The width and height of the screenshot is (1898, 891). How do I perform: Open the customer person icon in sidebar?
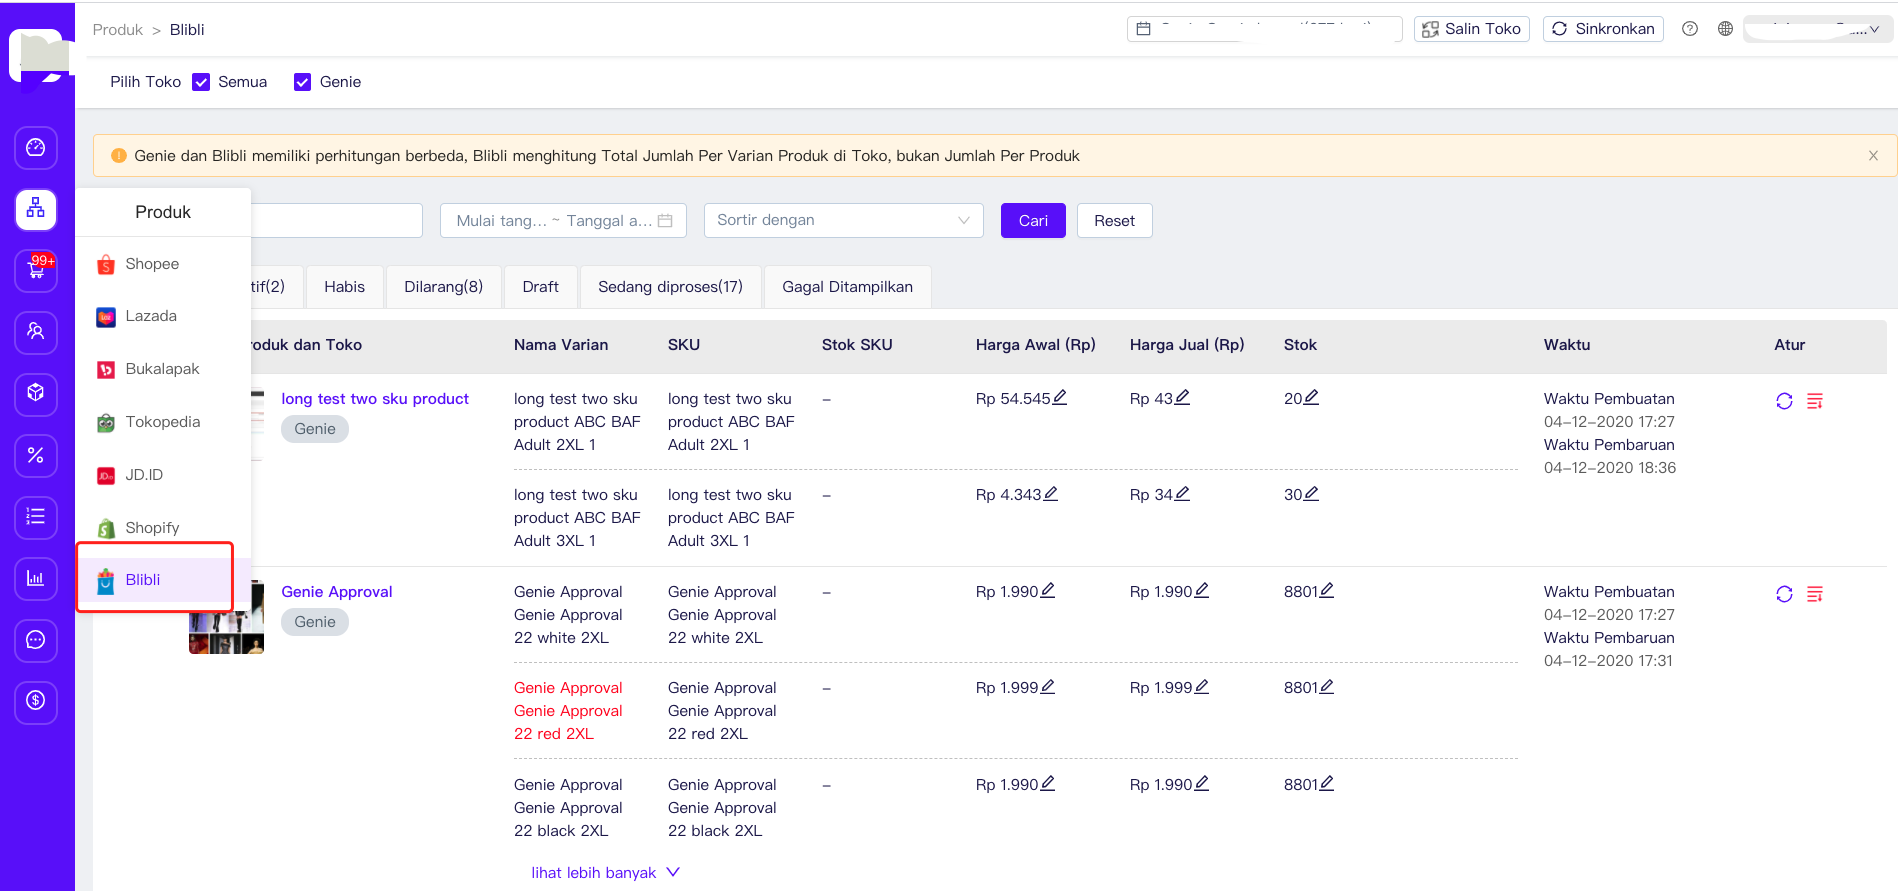[36, 332]
